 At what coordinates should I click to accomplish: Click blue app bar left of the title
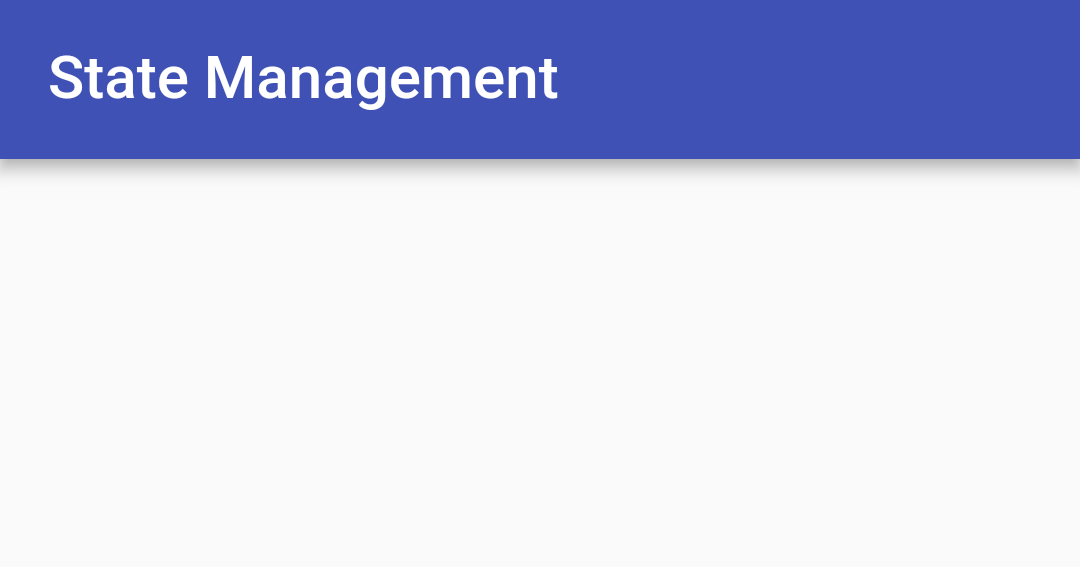22,78
